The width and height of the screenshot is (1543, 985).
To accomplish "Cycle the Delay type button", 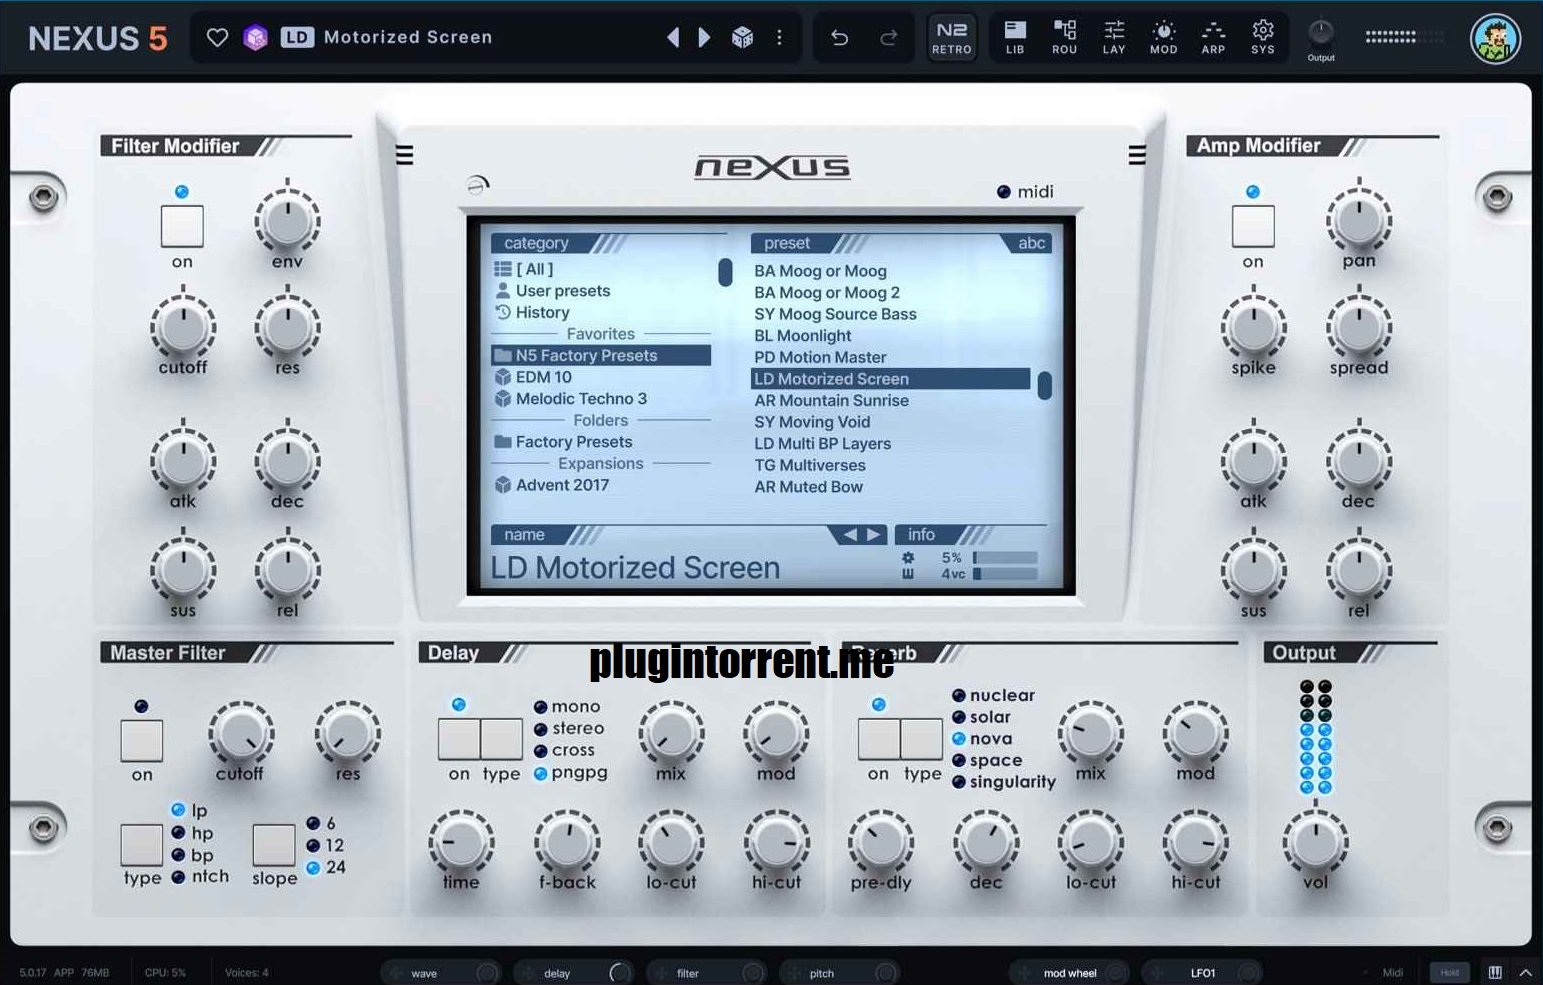I will (x=501, y=739).
